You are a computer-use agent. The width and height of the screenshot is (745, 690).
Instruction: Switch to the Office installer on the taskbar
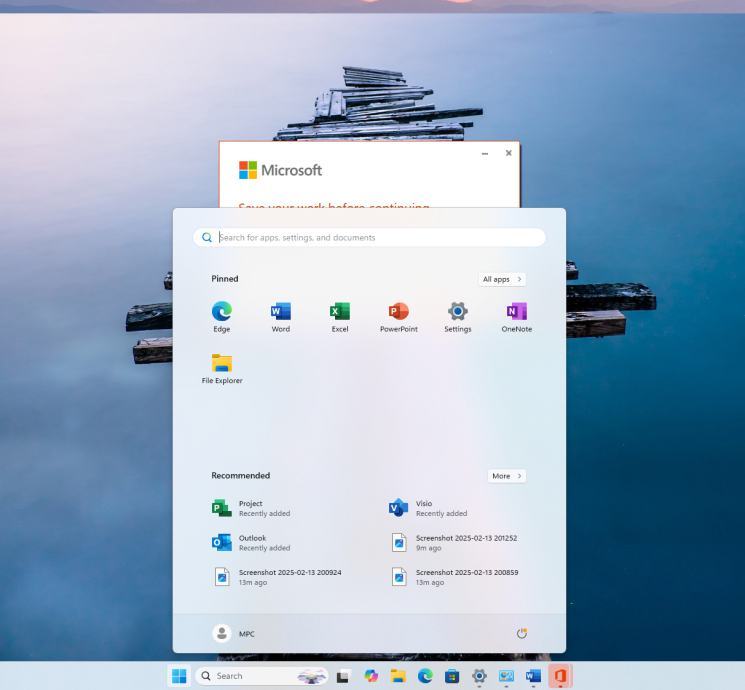(x=560, y=676)
